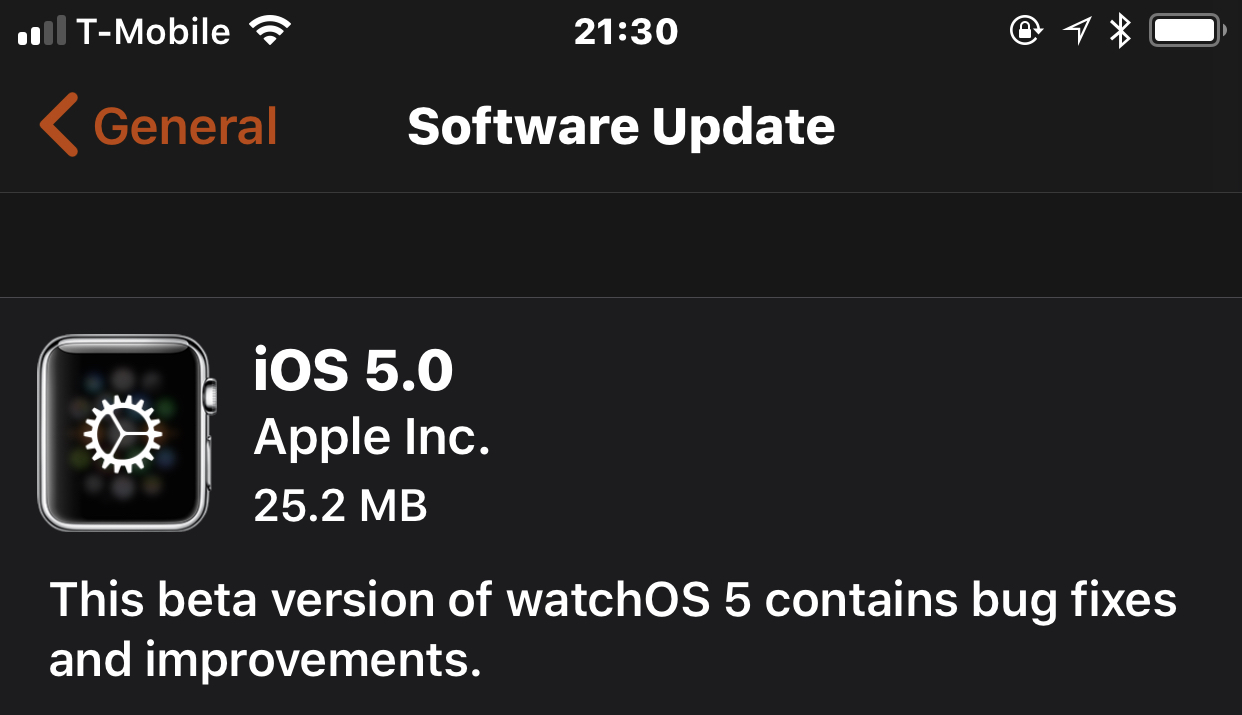Tap the watchOS 5 beta description text
This screenshot has height=715, width=1242.
coord(613,630)
